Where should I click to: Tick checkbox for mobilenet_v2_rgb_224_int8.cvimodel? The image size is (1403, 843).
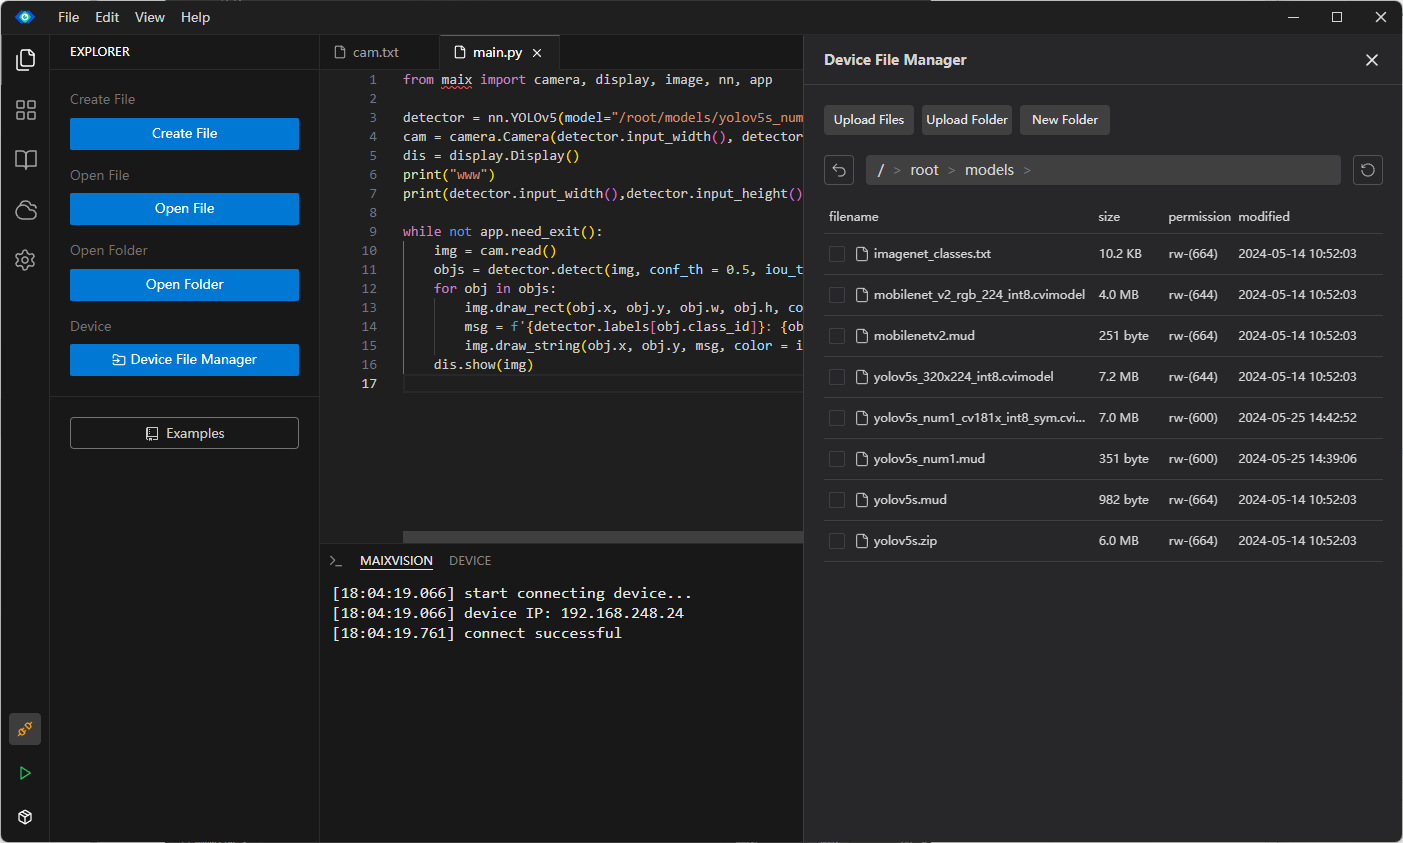[x=837, y=295]
